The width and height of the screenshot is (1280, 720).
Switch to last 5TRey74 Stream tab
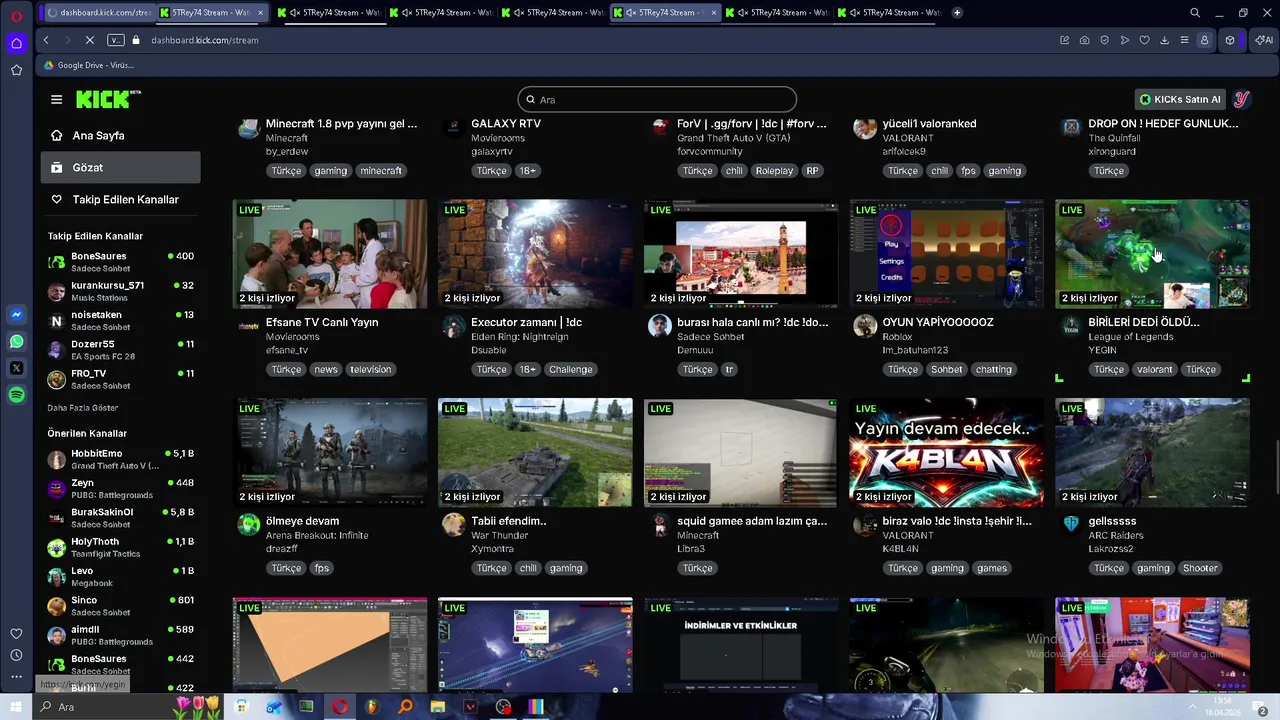click(x=888, y=13)
